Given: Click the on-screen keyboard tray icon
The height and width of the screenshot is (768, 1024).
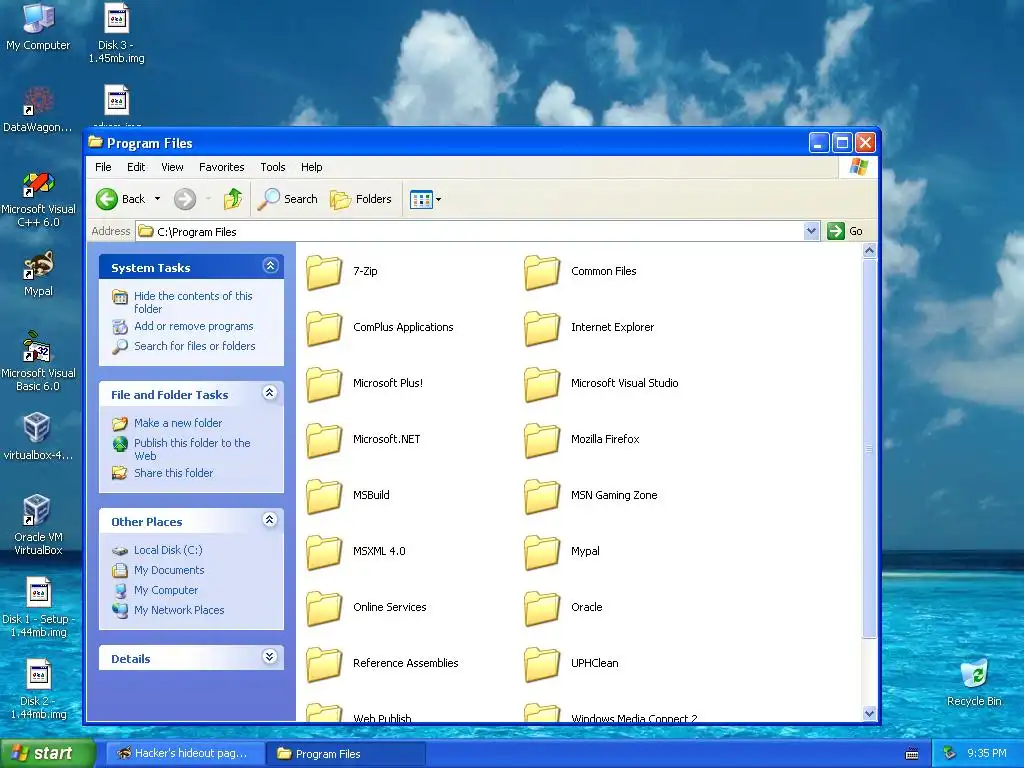Looking at the screenshot, I should coord(912,754).
